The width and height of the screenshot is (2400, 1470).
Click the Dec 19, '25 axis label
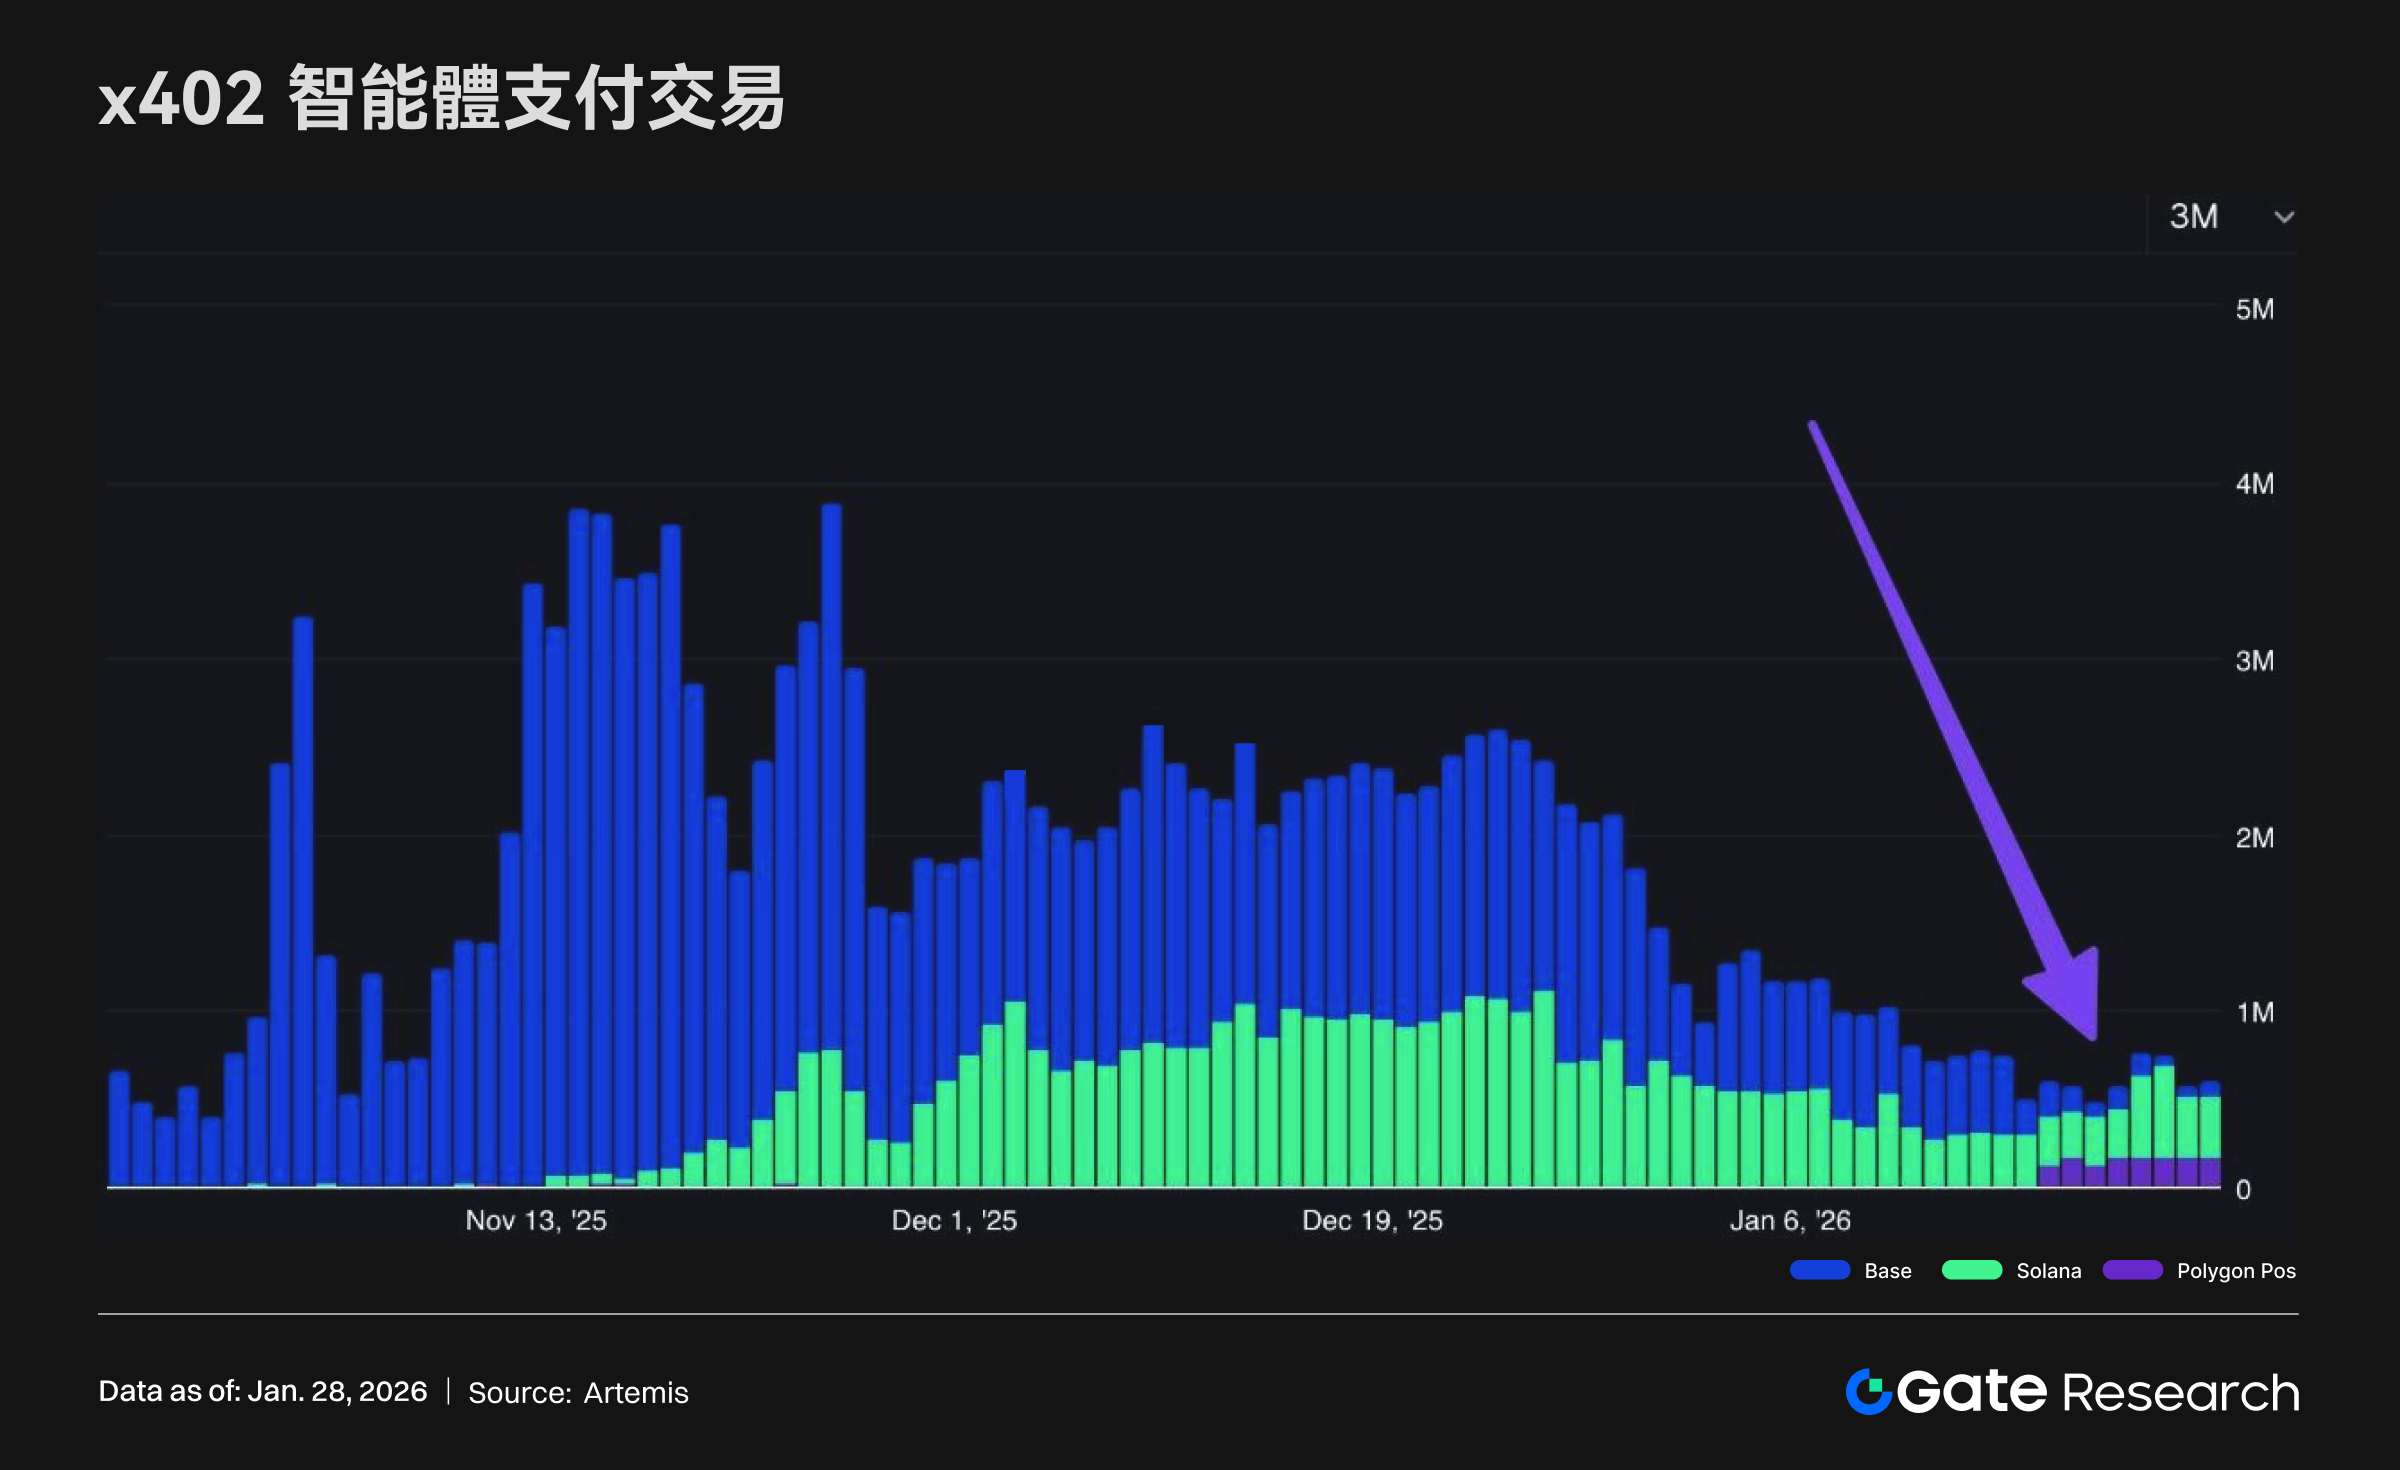tap(1372, 1221)
